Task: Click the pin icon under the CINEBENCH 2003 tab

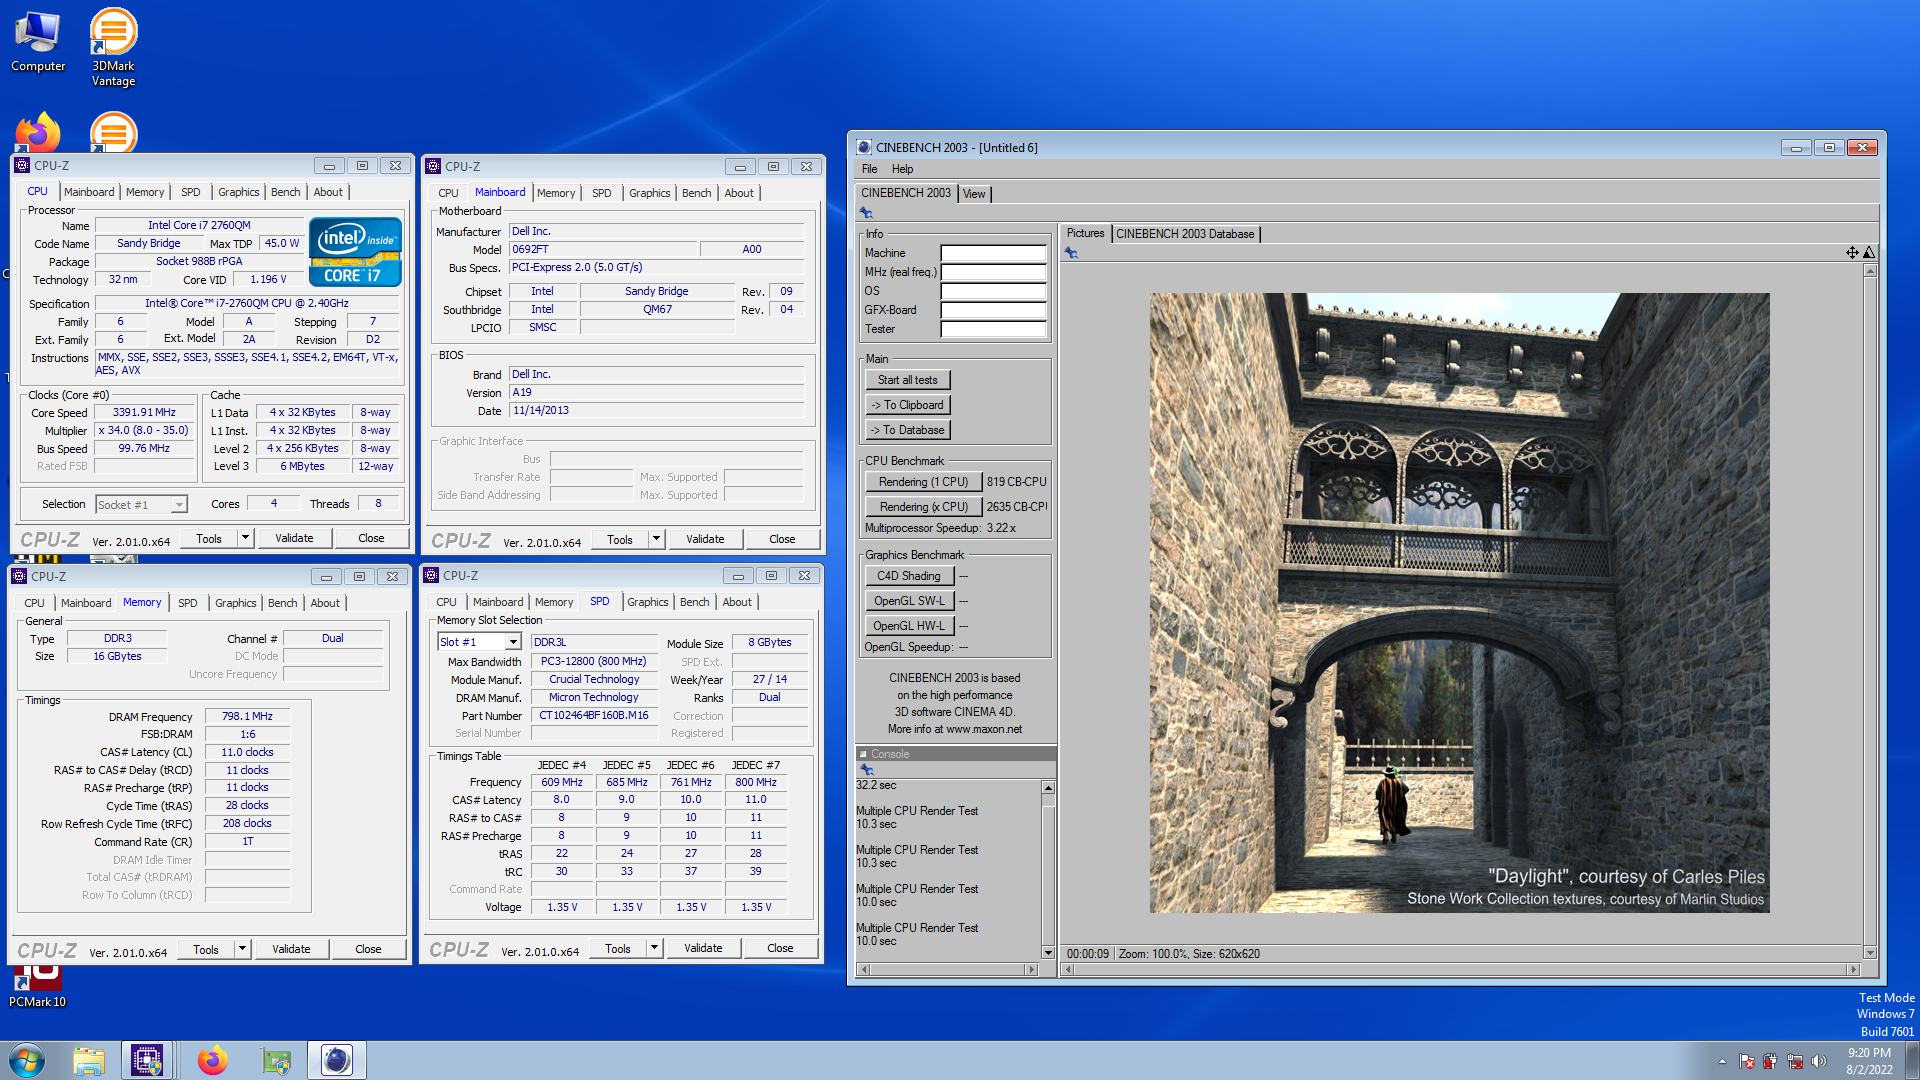Action: [866, 213]
